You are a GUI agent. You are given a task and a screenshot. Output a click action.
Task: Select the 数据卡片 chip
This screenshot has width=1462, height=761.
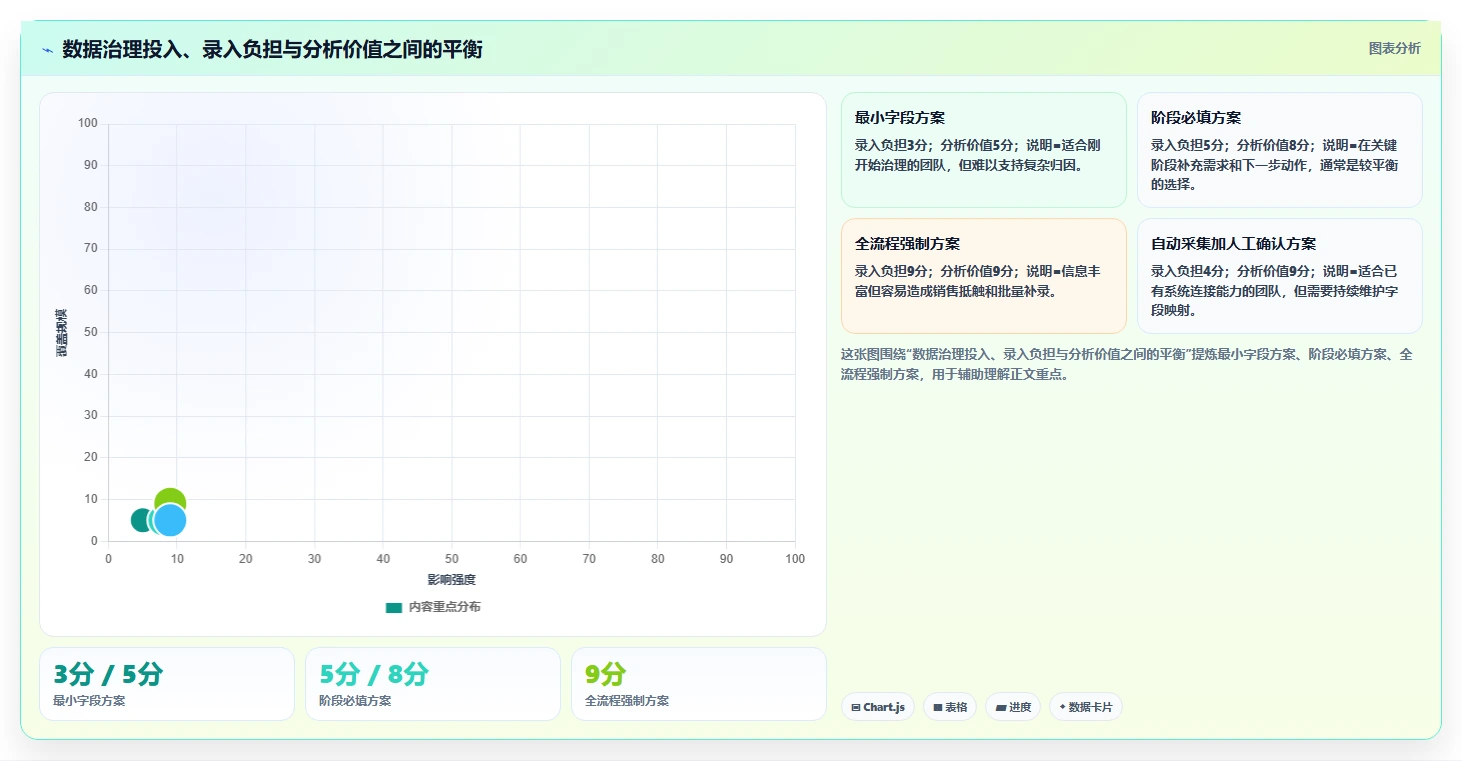tap(1086, 707)
